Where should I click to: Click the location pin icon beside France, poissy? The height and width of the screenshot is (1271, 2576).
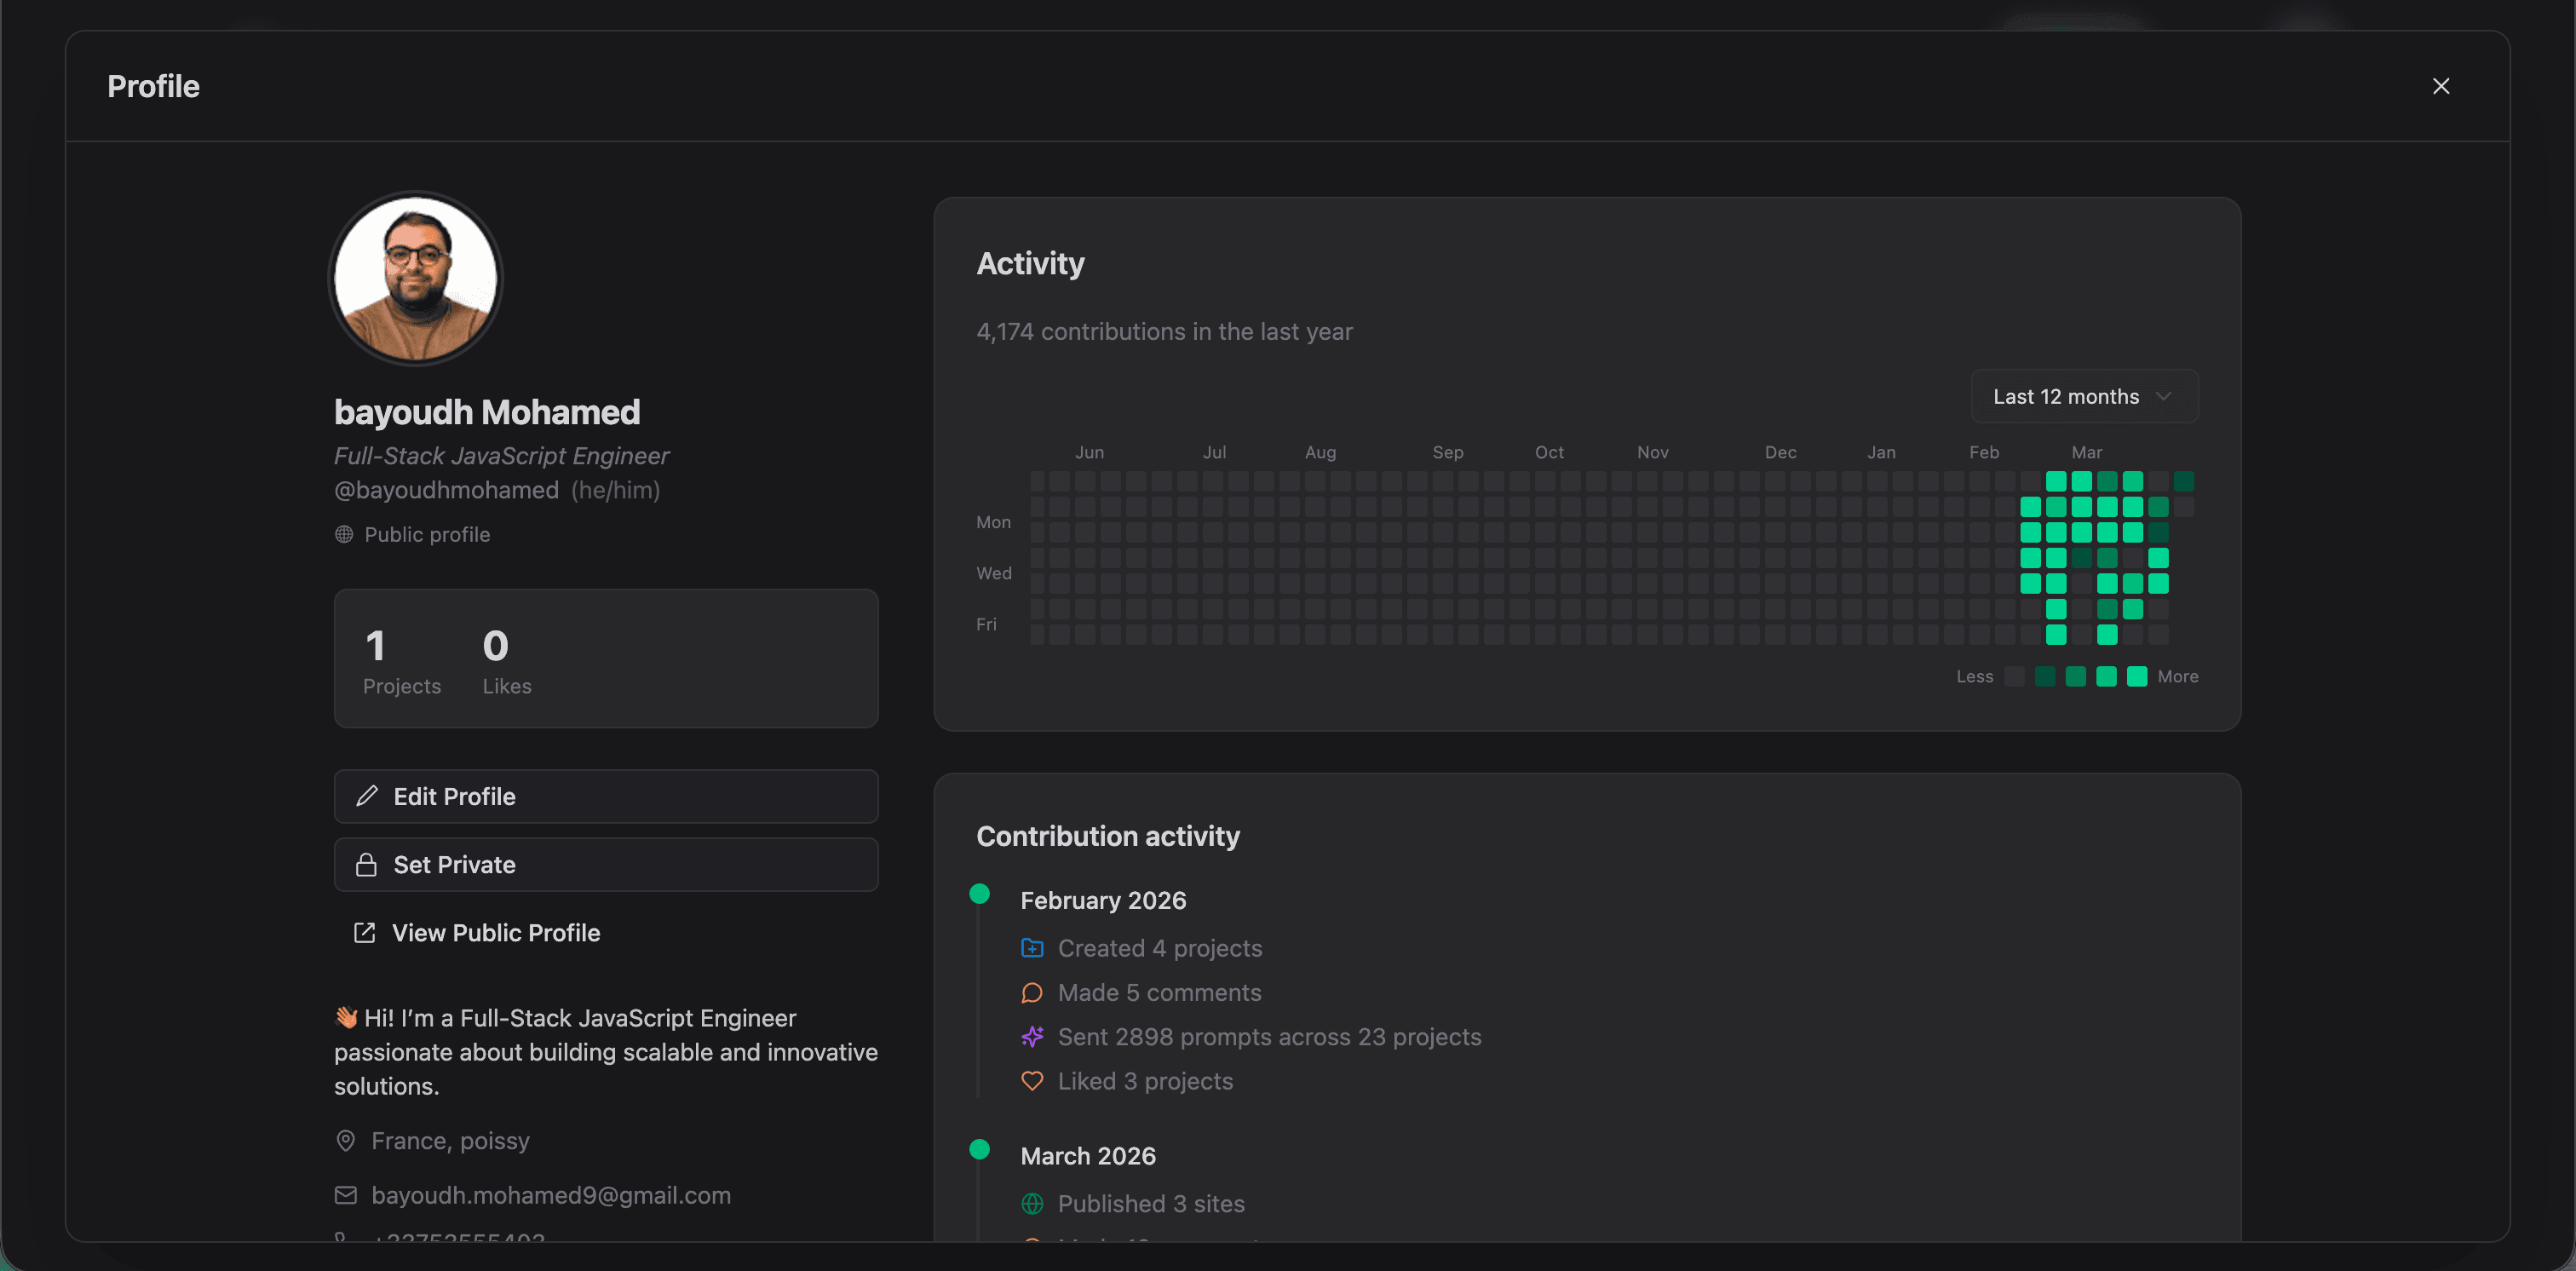[x=345, y=1140]
